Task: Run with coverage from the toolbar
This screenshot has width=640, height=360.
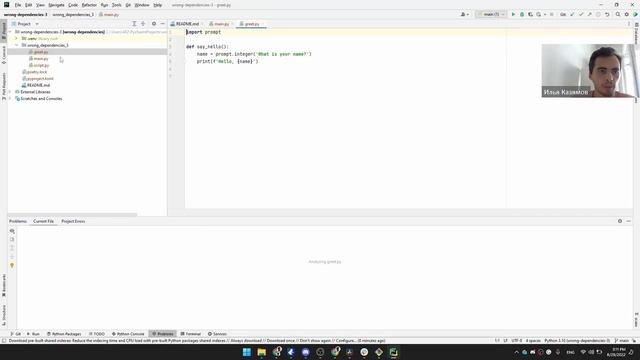Action: [x=530, y=14]
